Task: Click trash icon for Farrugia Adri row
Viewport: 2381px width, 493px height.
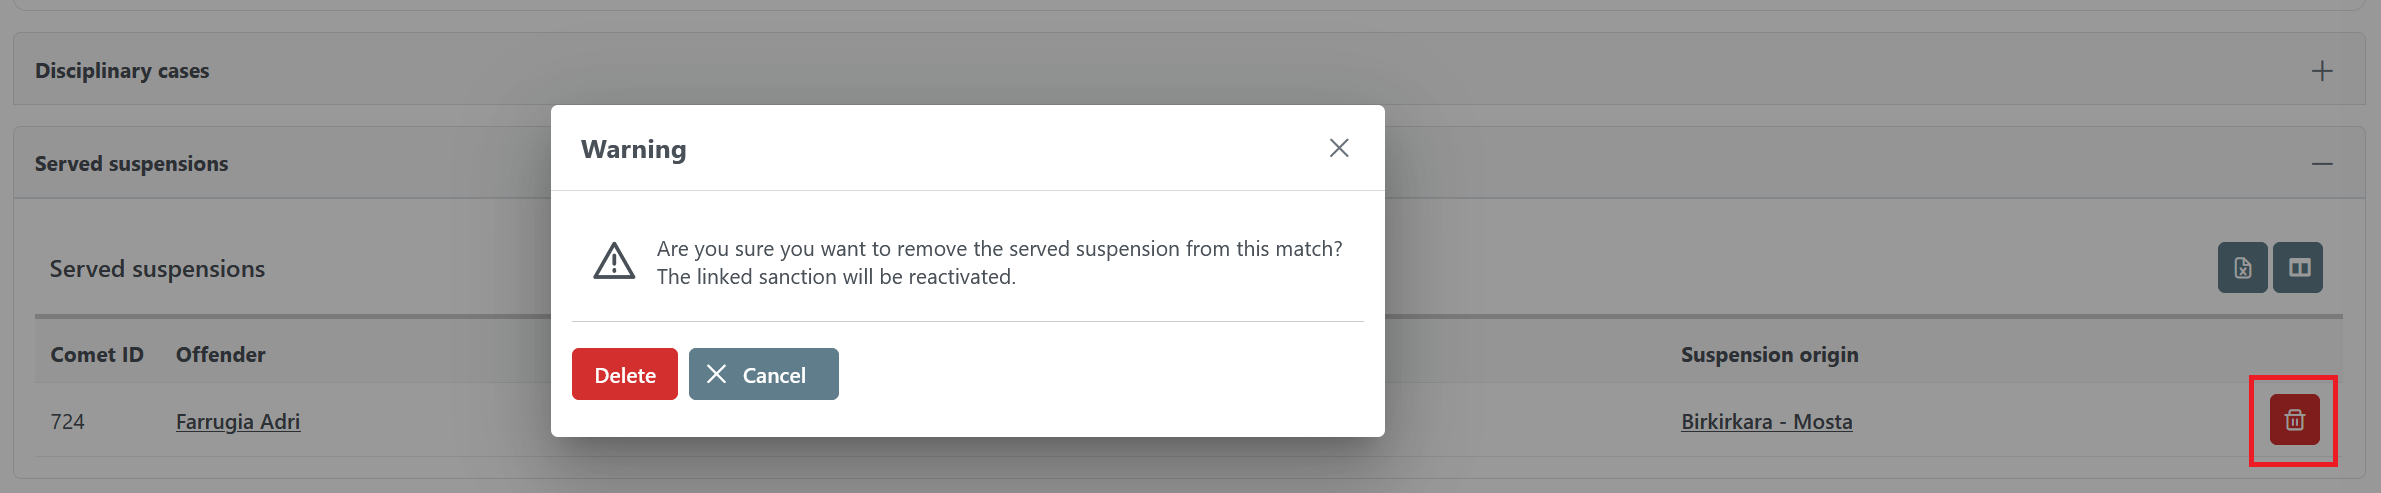Action: (2294, 420)
